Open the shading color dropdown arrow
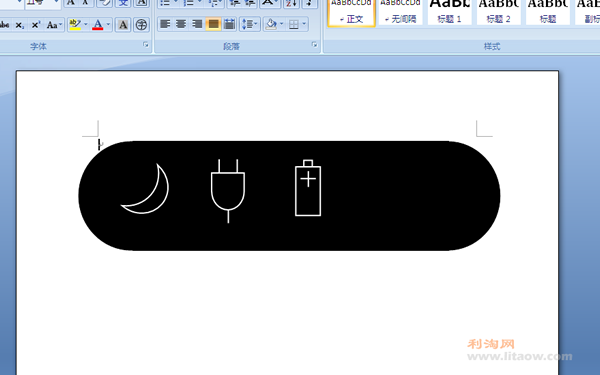The height and width of the screenshot is (375, 600). (282, 24)
